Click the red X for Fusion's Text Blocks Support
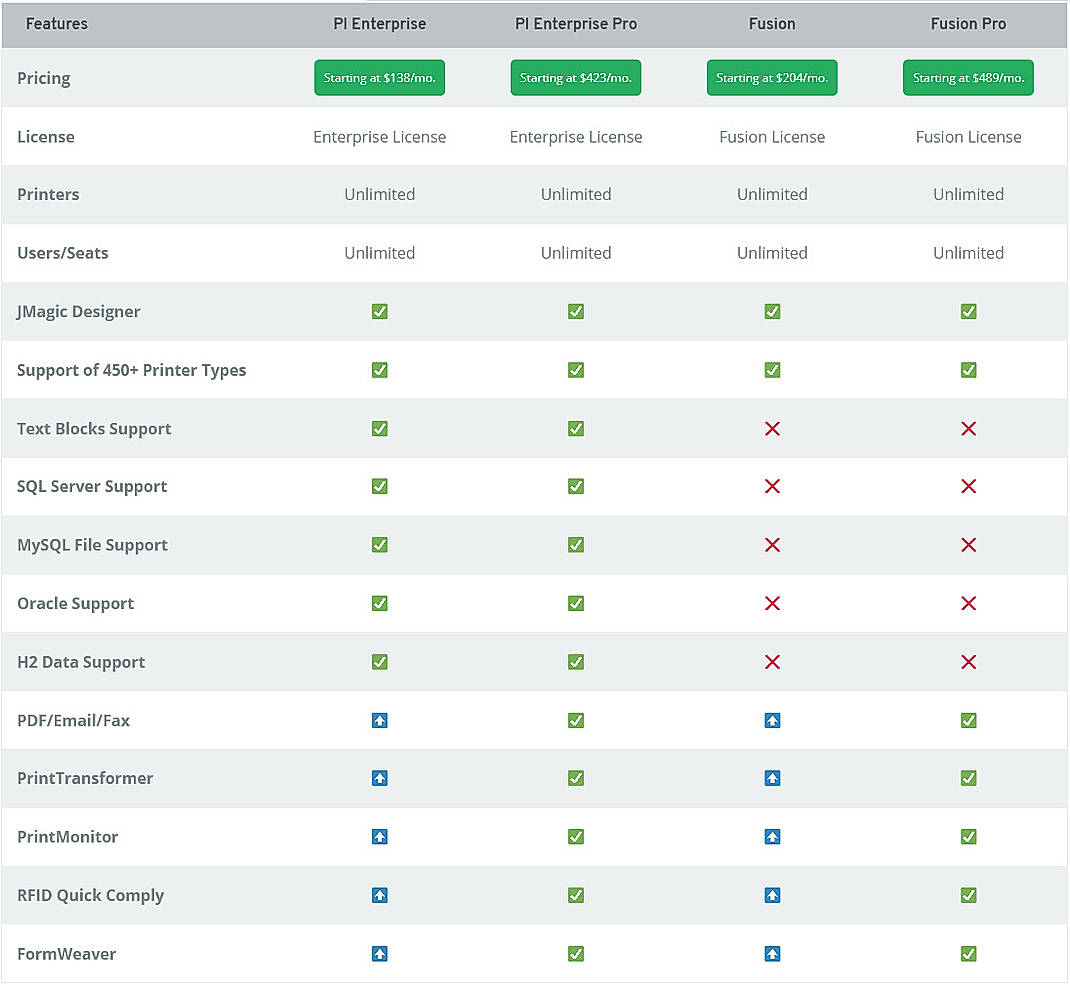This screenshot has width=1070, height=987. (772, 428)
